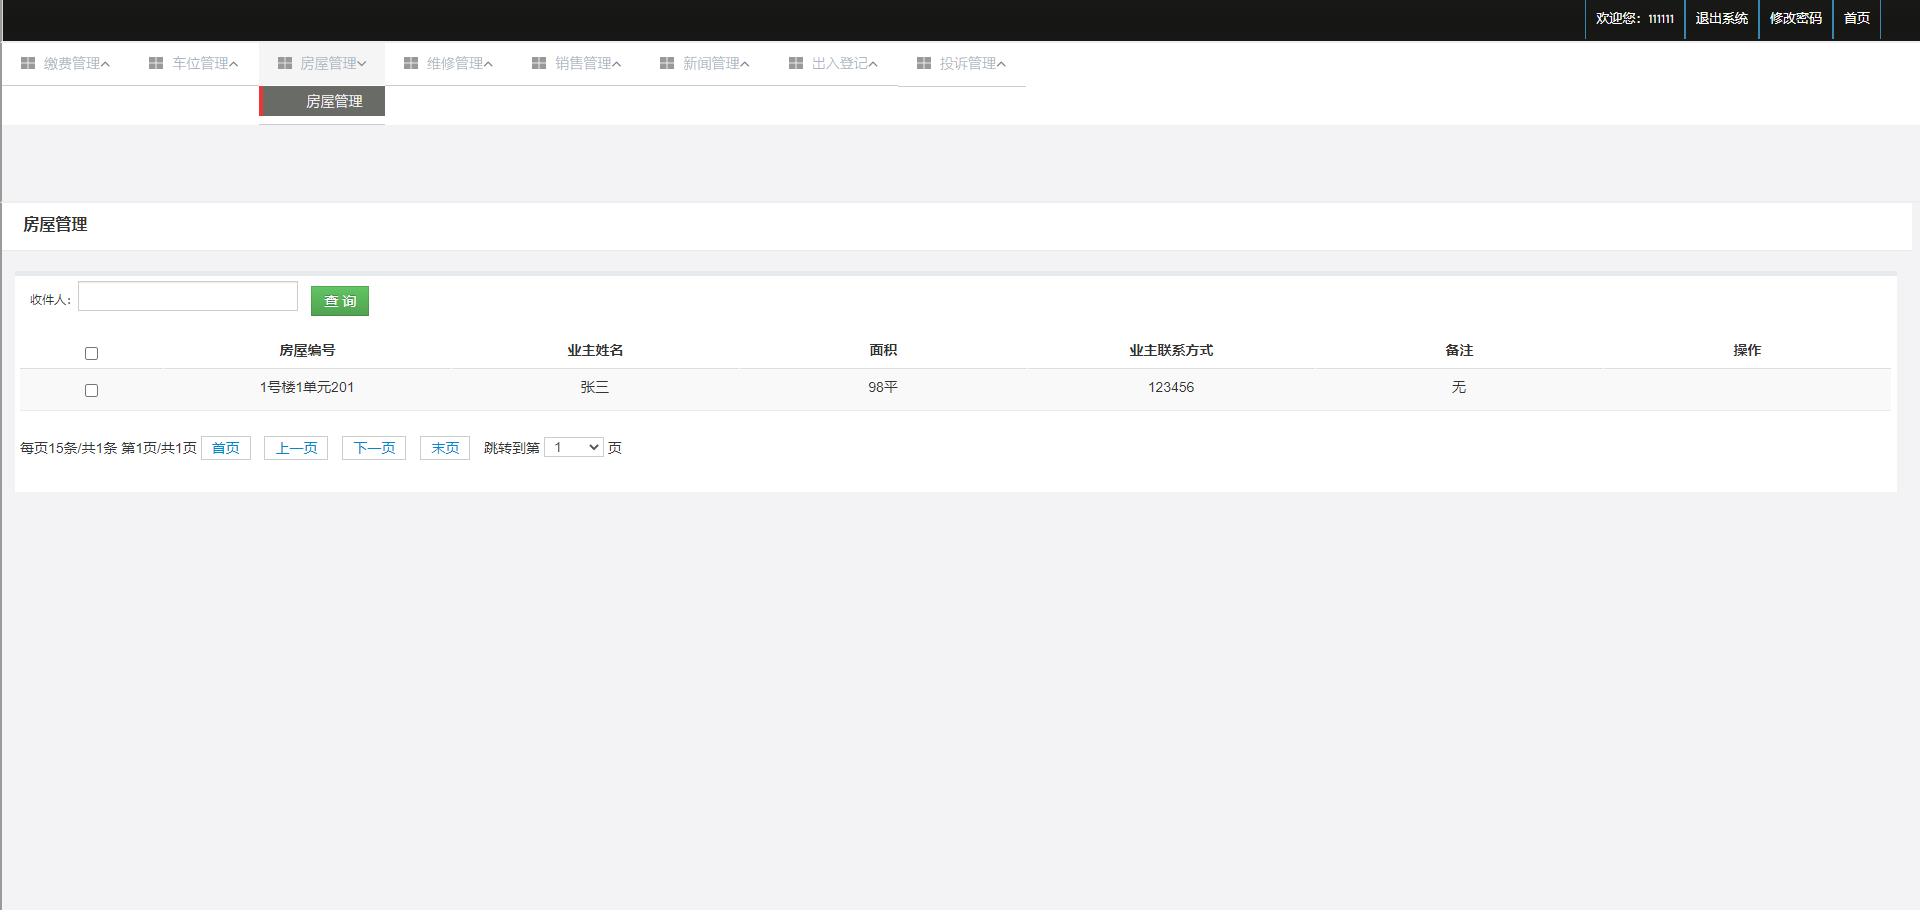The height and width of the screenshot is (914, 1920).
Task: Click grid icon beside 维修管理
Action: [x=411, y=63]
